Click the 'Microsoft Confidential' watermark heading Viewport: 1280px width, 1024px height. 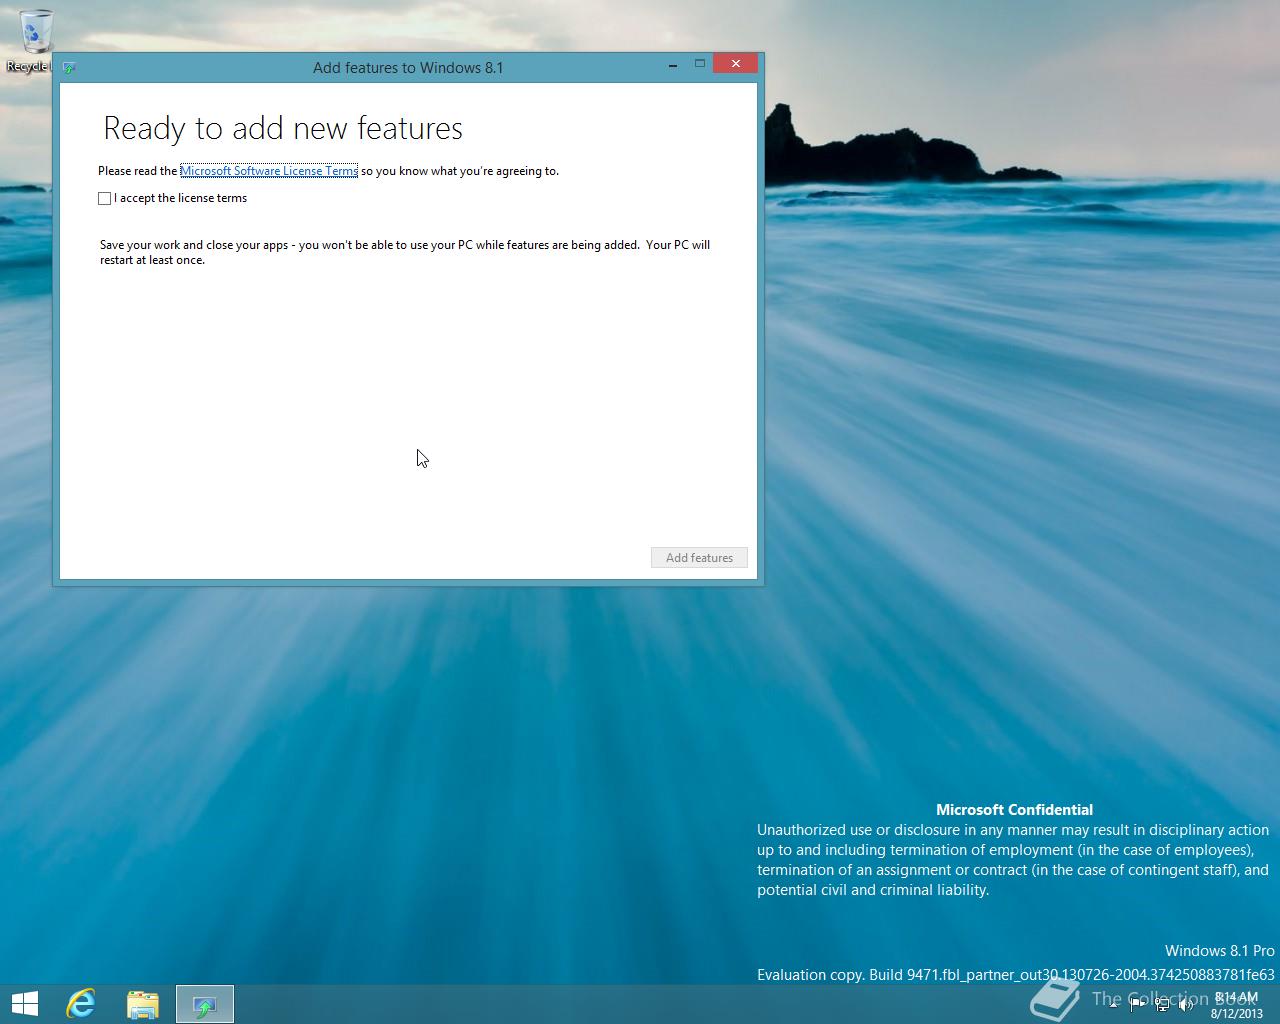pyautogui.click(x=1014, y=810)
